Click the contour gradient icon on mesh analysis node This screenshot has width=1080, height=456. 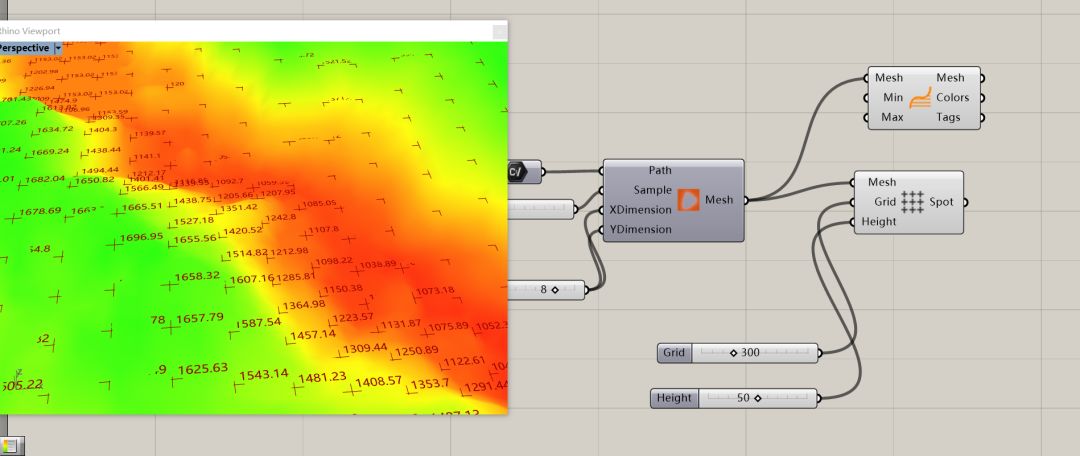(x=921, y=98)
